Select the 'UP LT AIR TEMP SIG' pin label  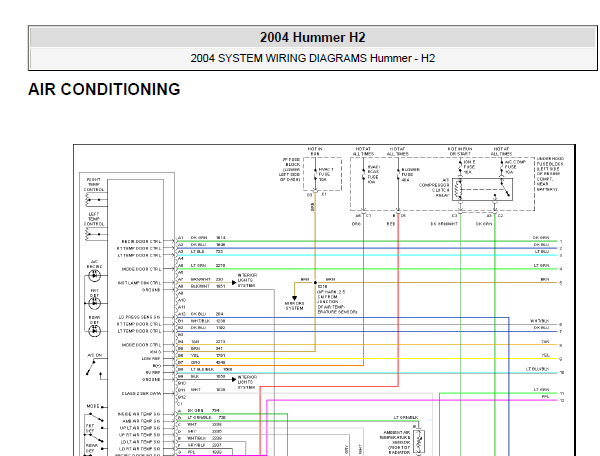click(140, 428)
